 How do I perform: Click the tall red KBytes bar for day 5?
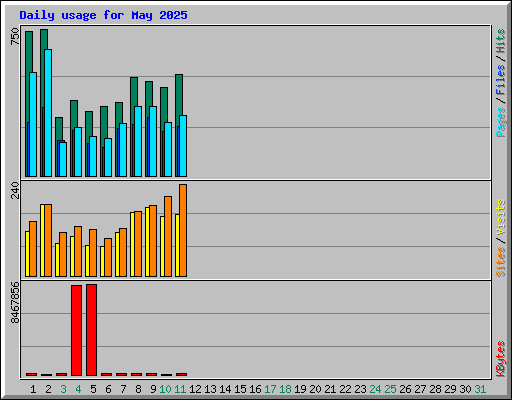click(91, 330)
